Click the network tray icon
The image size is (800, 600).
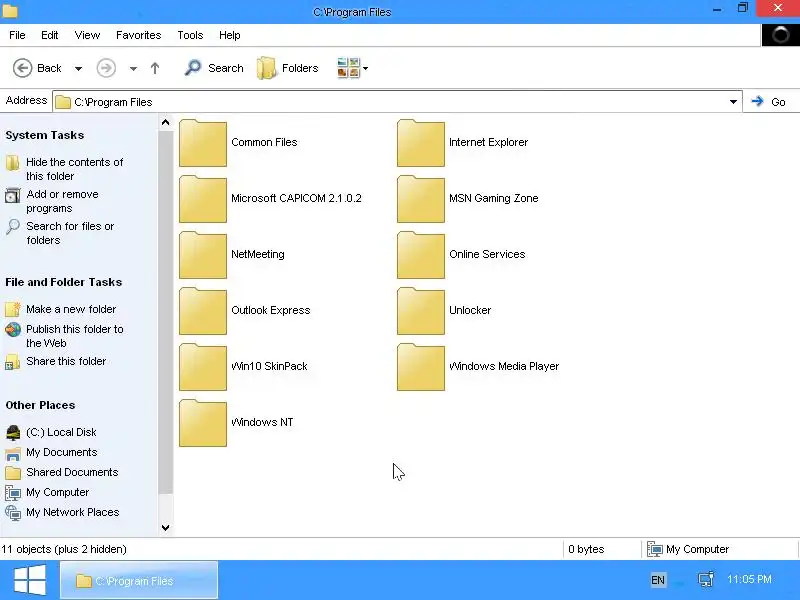pos(706,580)
